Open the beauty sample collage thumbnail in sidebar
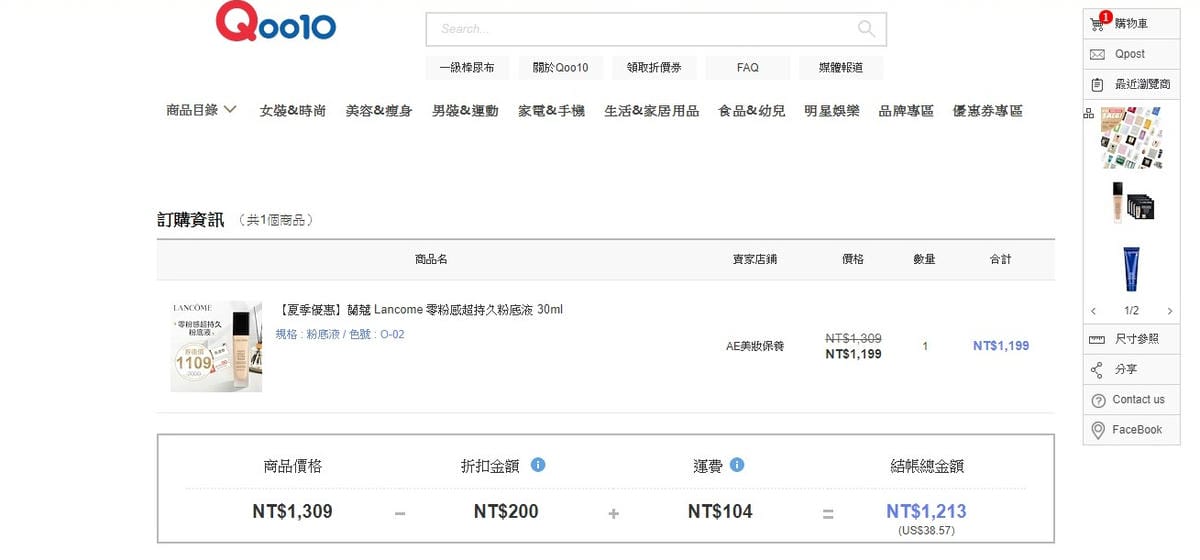This screenshot has height=560, width=1200. tap(1132, 138)
